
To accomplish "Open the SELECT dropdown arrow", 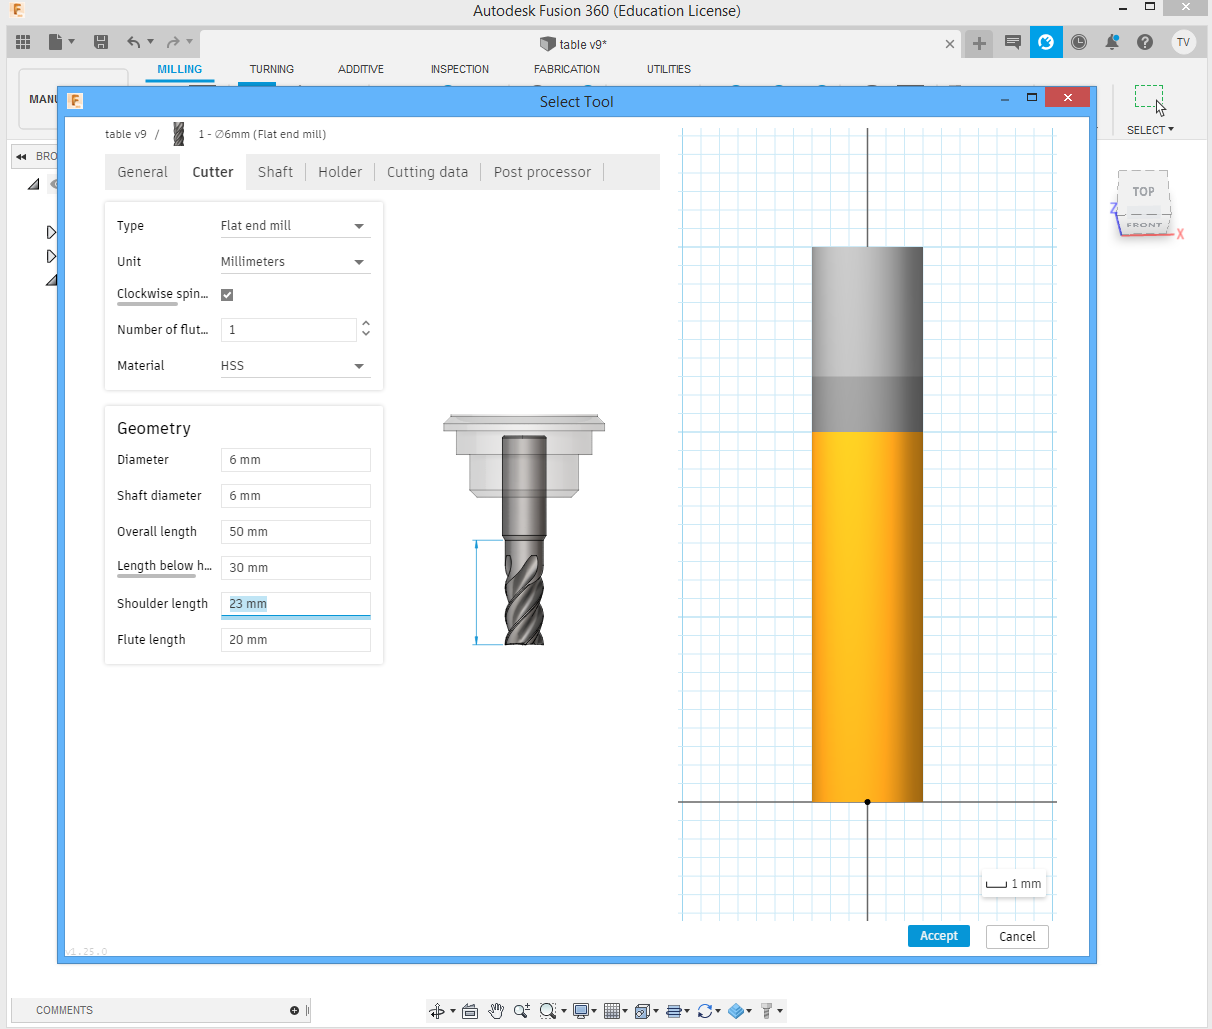I will (1171, 129).
